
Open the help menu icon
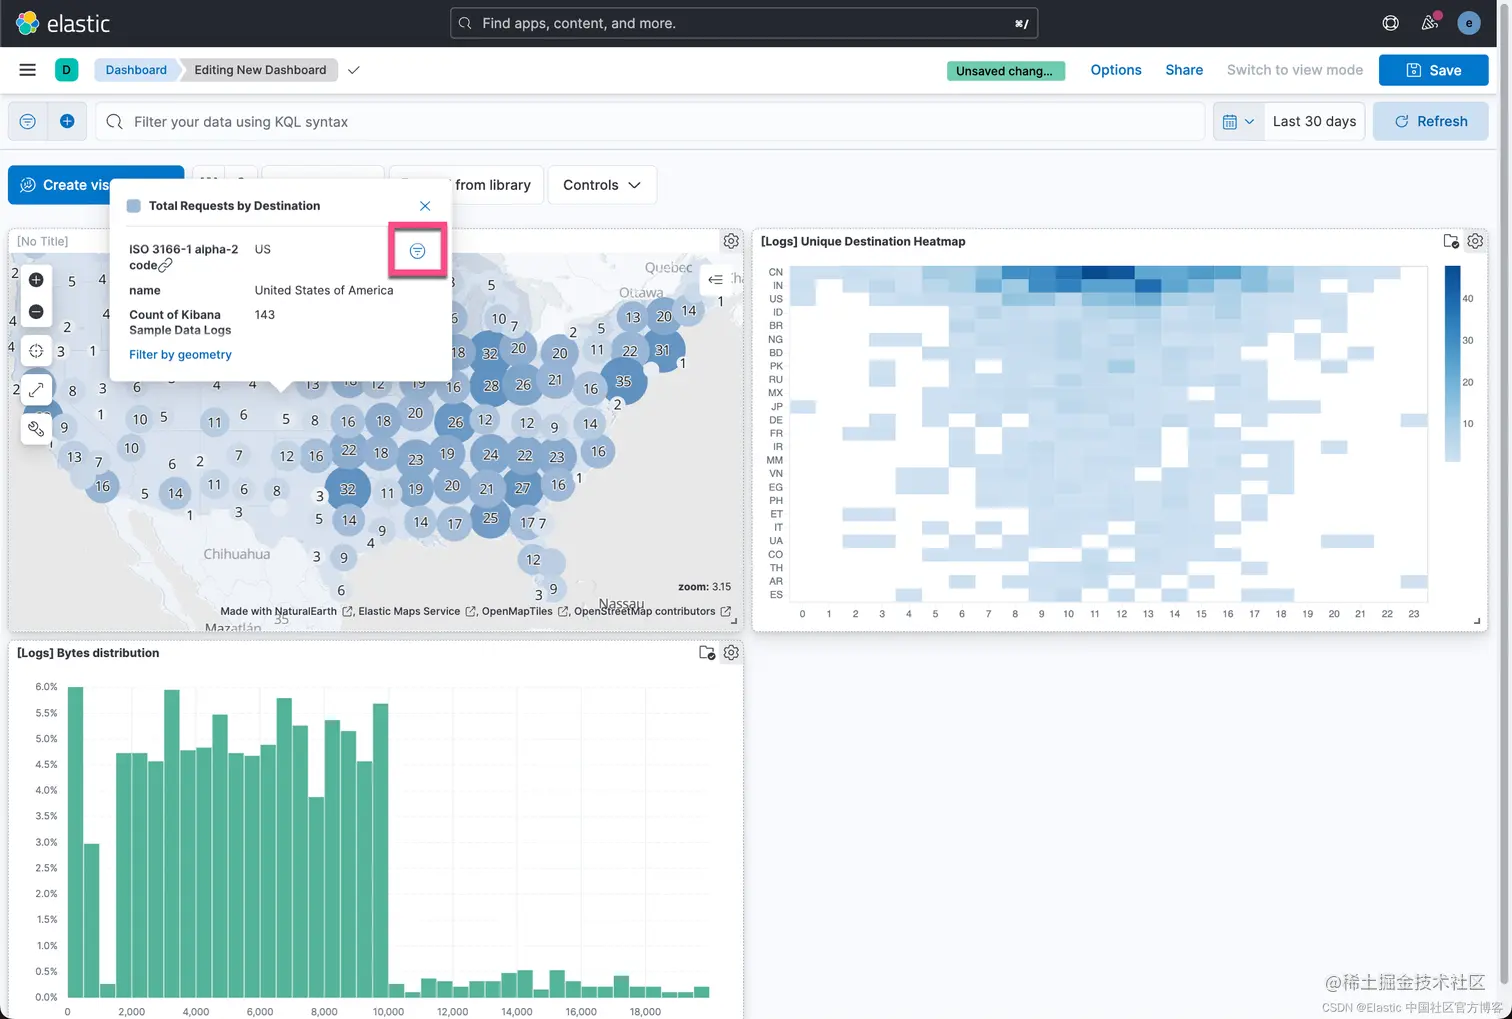[x=1390, y=23]
